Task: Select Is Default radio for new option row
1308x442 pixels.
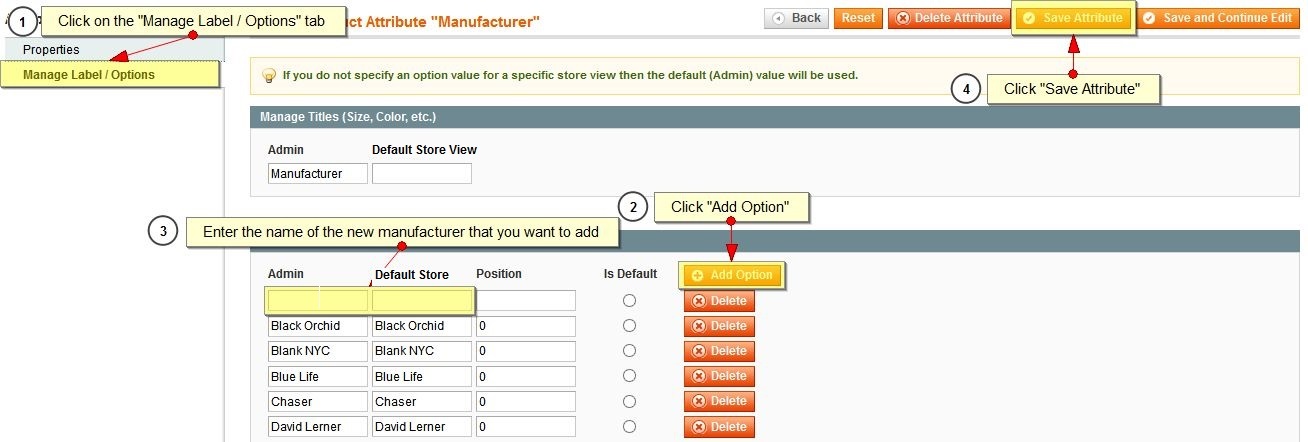Action: click(x=629, y=300)
